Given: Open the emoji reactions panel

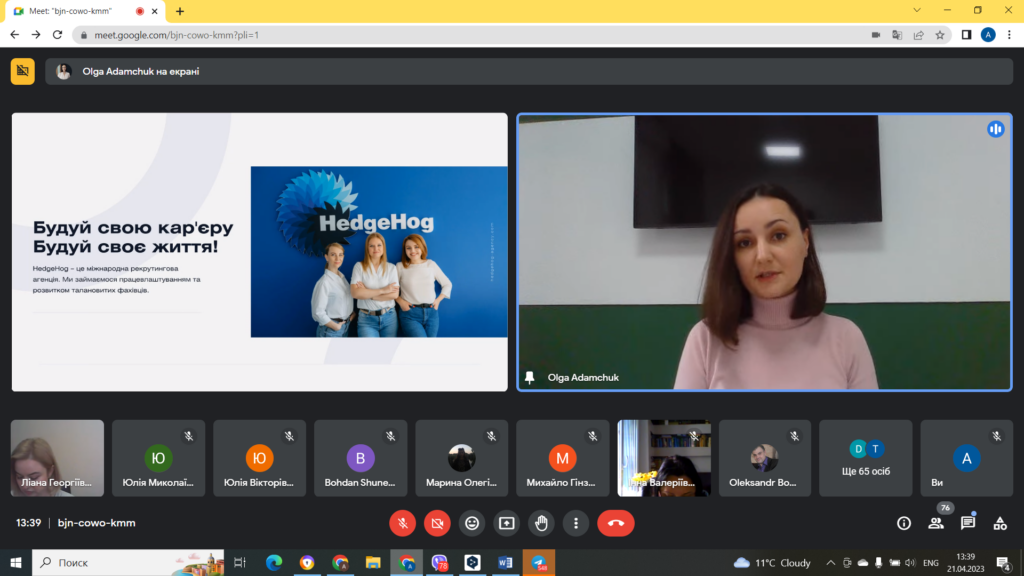Looking at the screenshot, I should [472, 522].
